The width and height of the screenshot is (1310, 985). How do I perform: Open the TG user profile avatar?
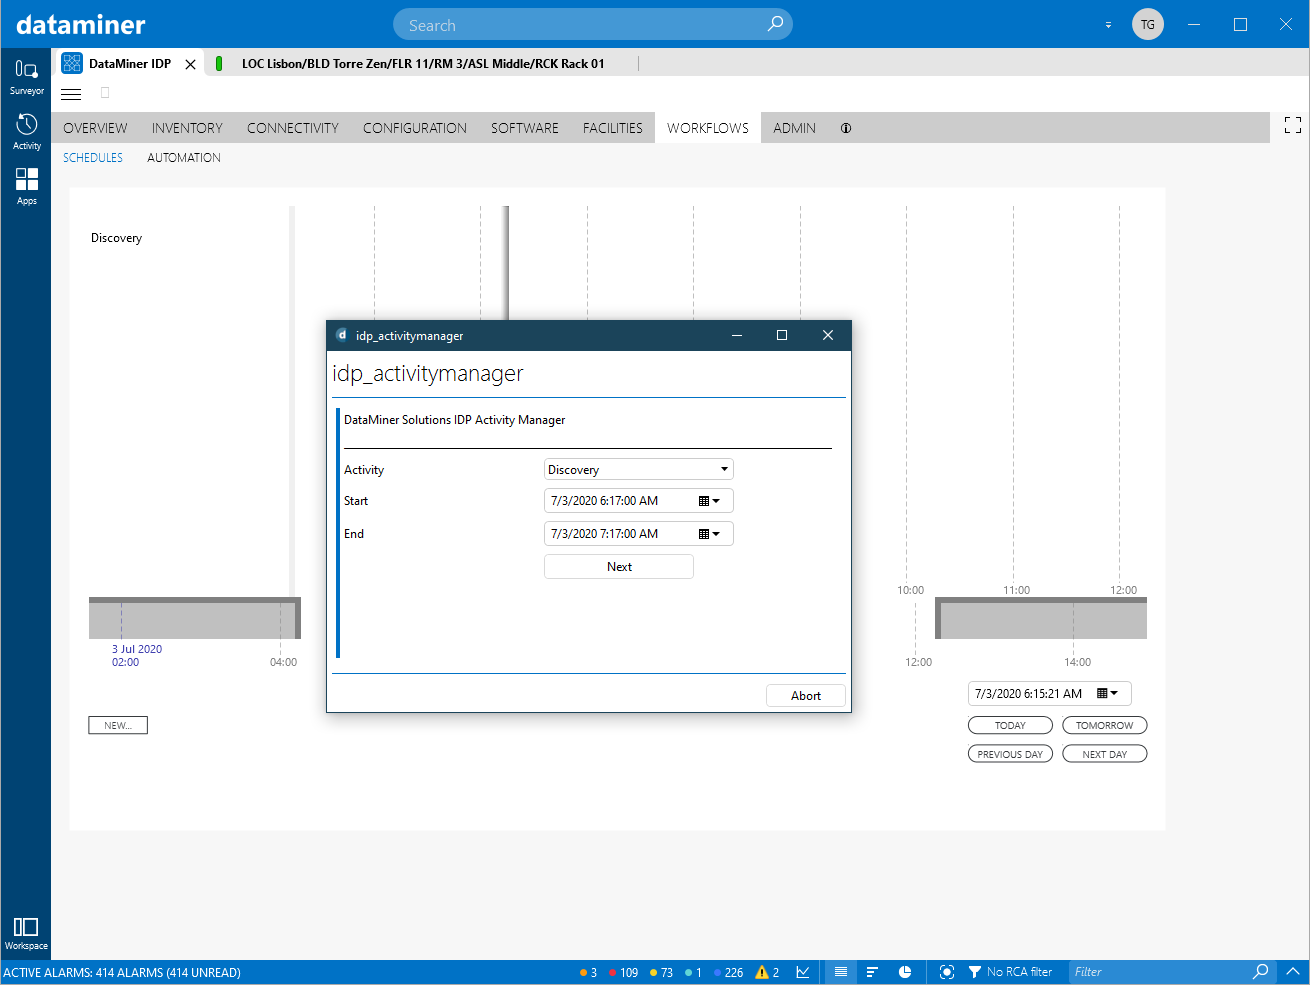pos(1148,24)
